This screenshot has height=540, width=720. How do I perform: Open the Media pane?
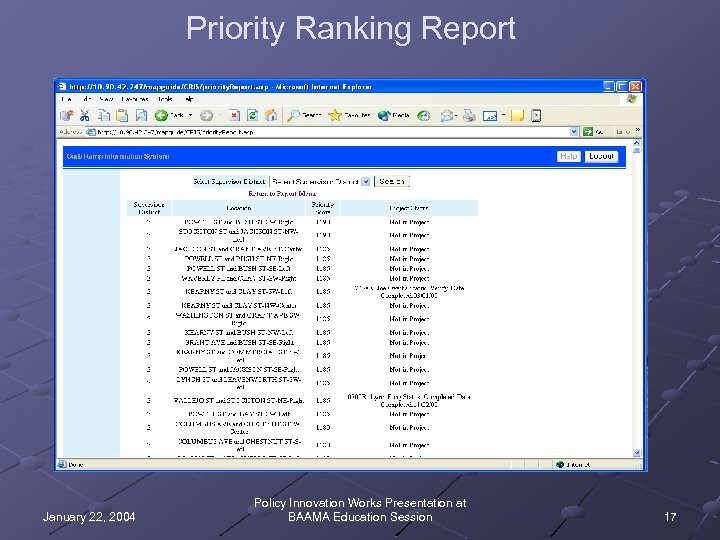(394, 115)
